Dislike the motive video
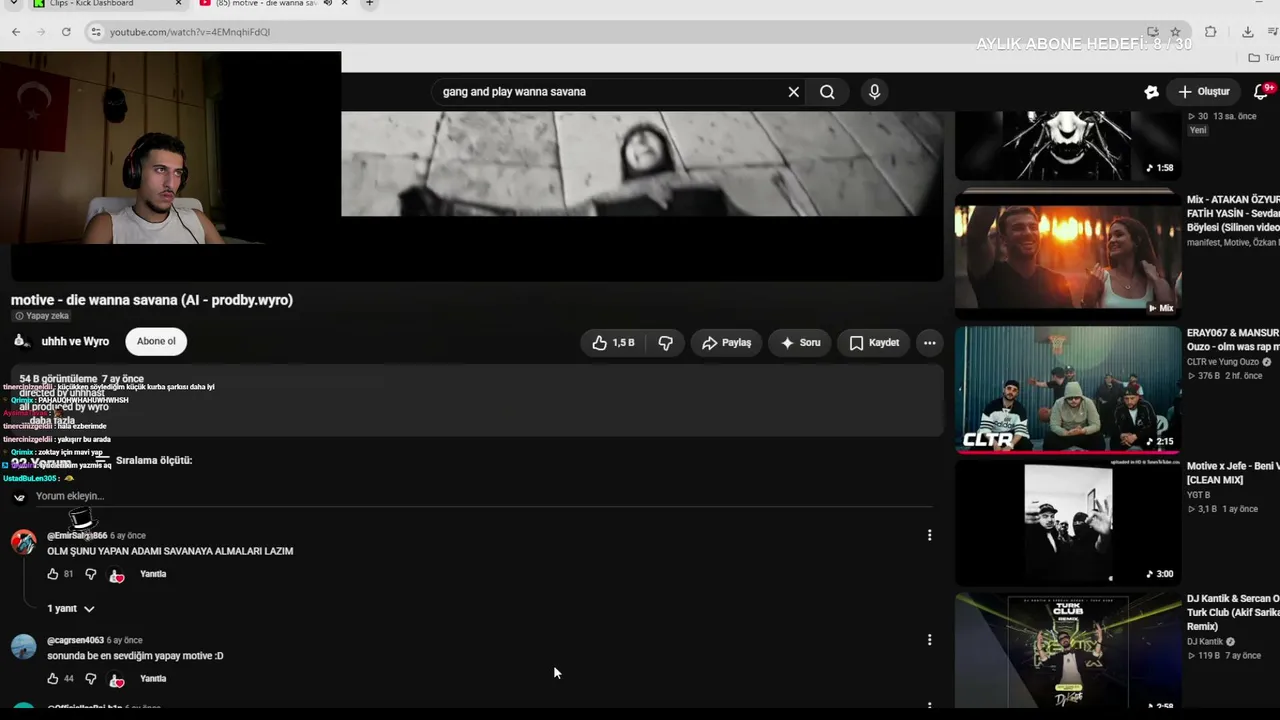Viewport: 1280px width, 720px height. point(665,343)
